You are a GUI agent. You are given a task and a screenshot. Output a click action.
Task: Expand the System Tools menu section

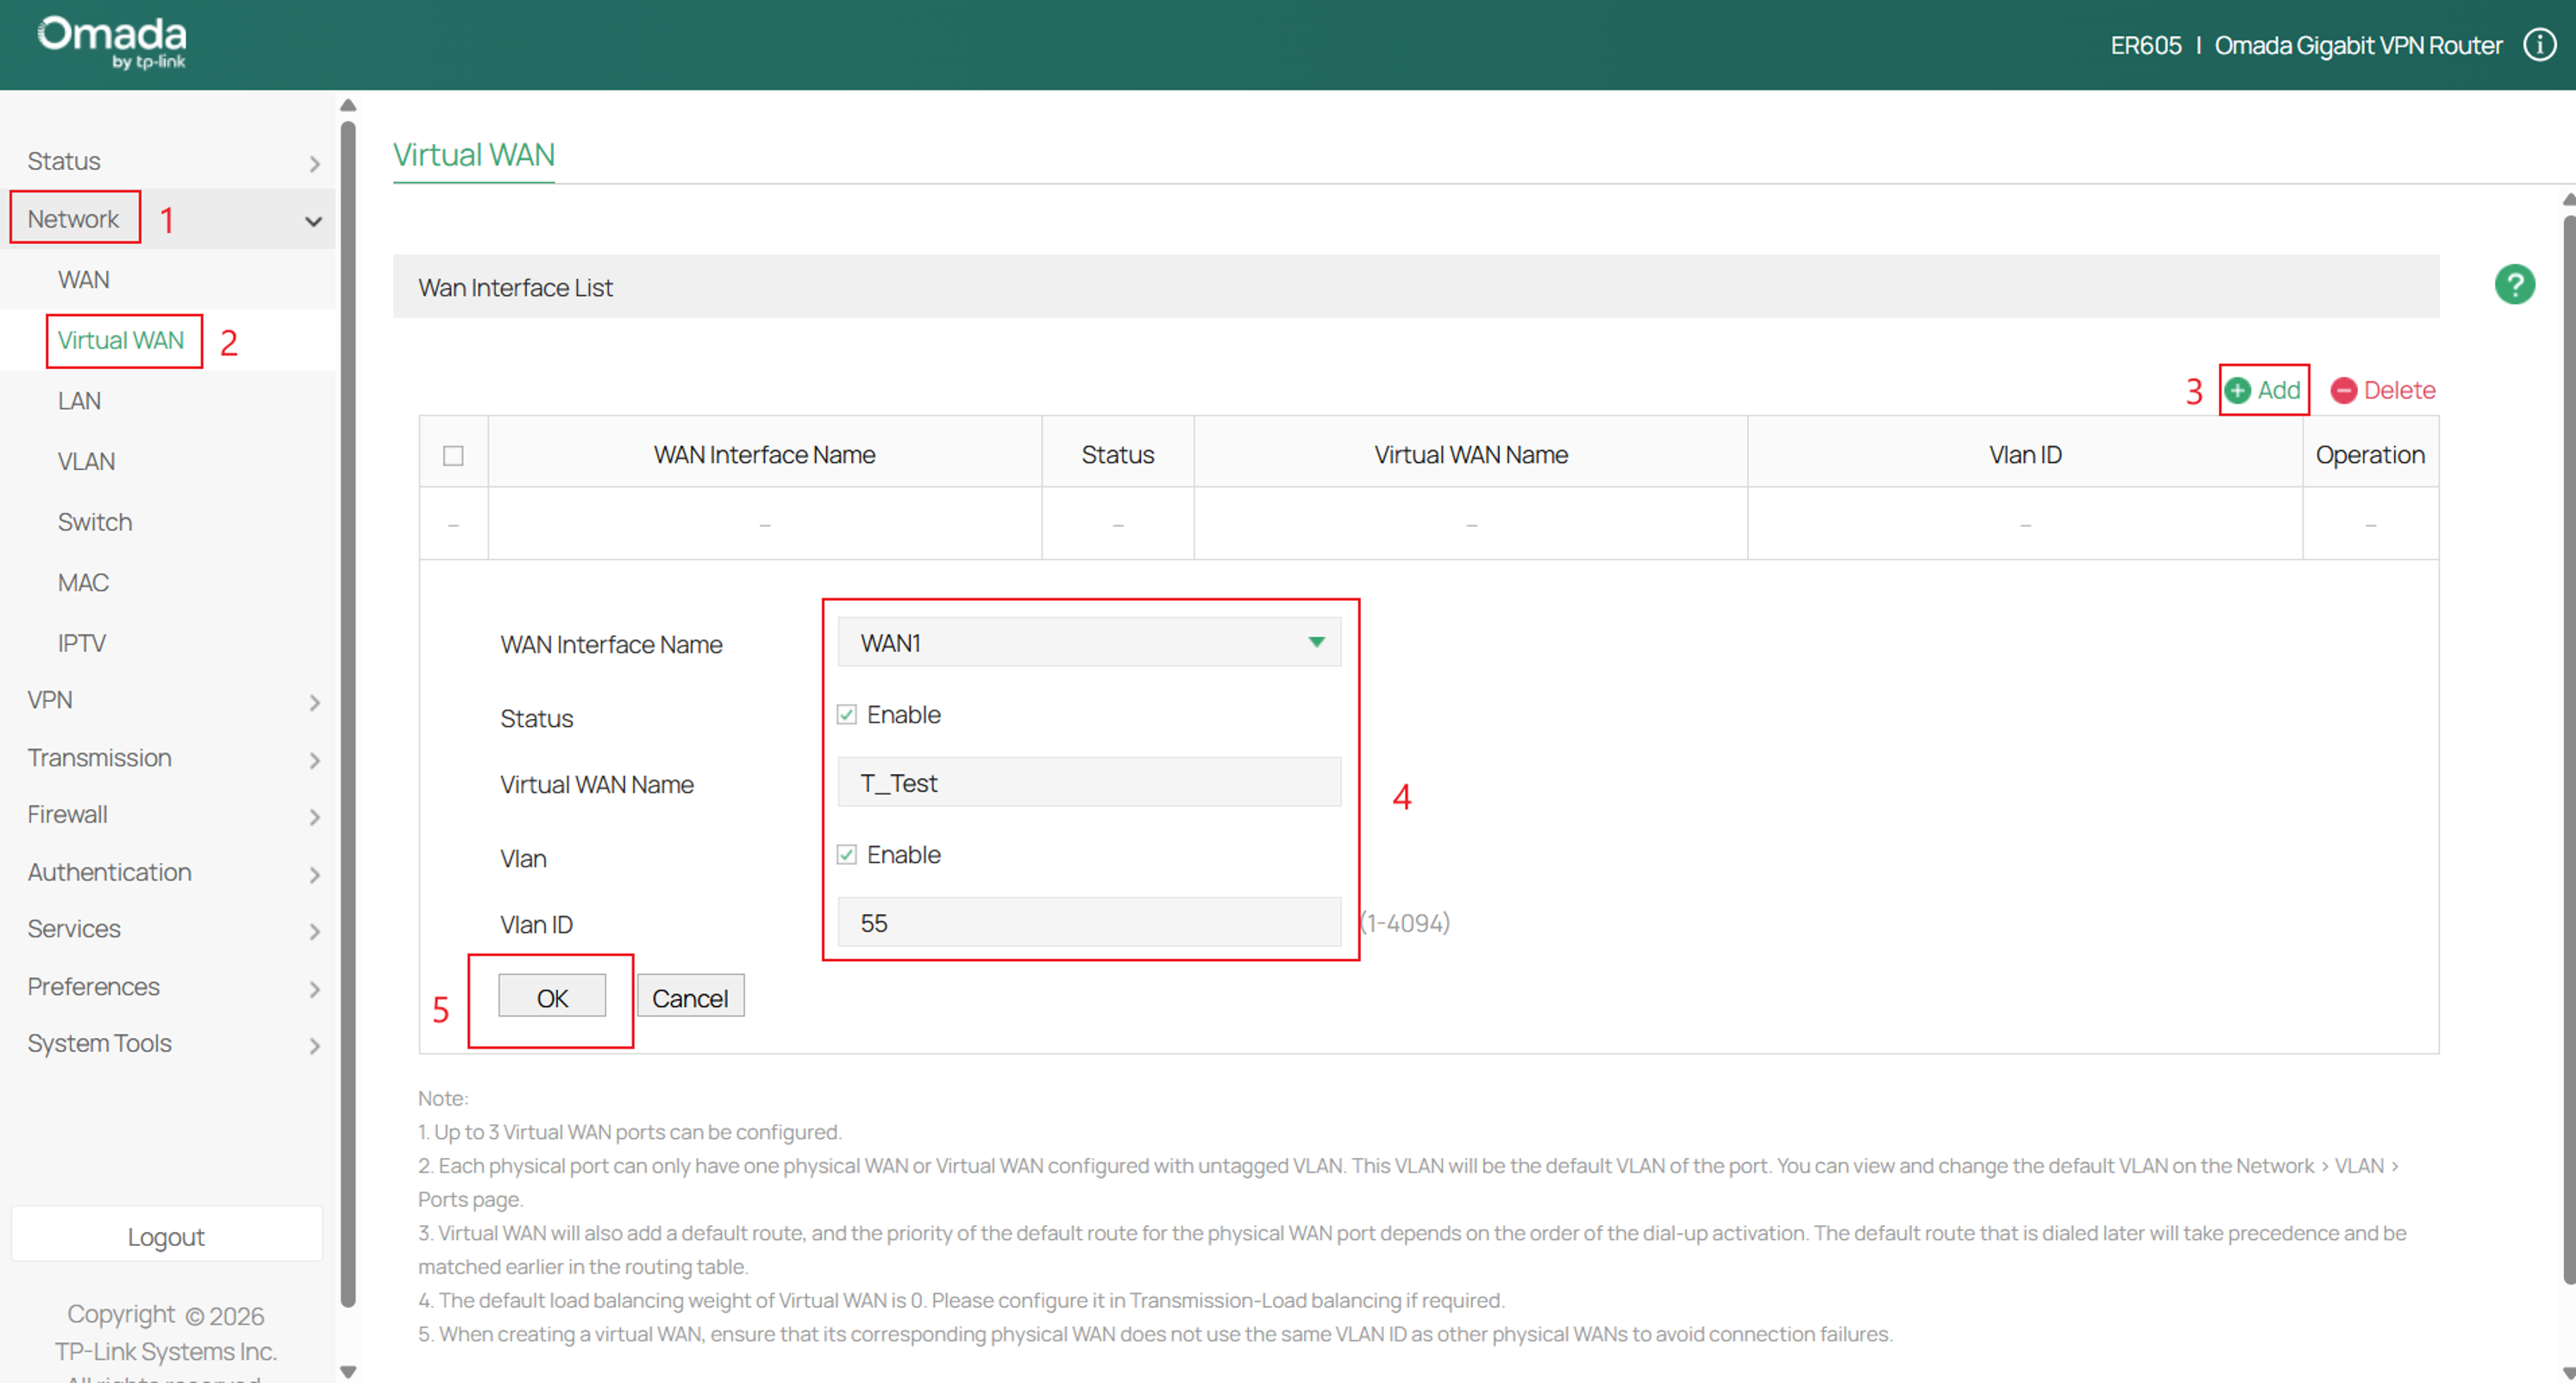[170, 1044]
